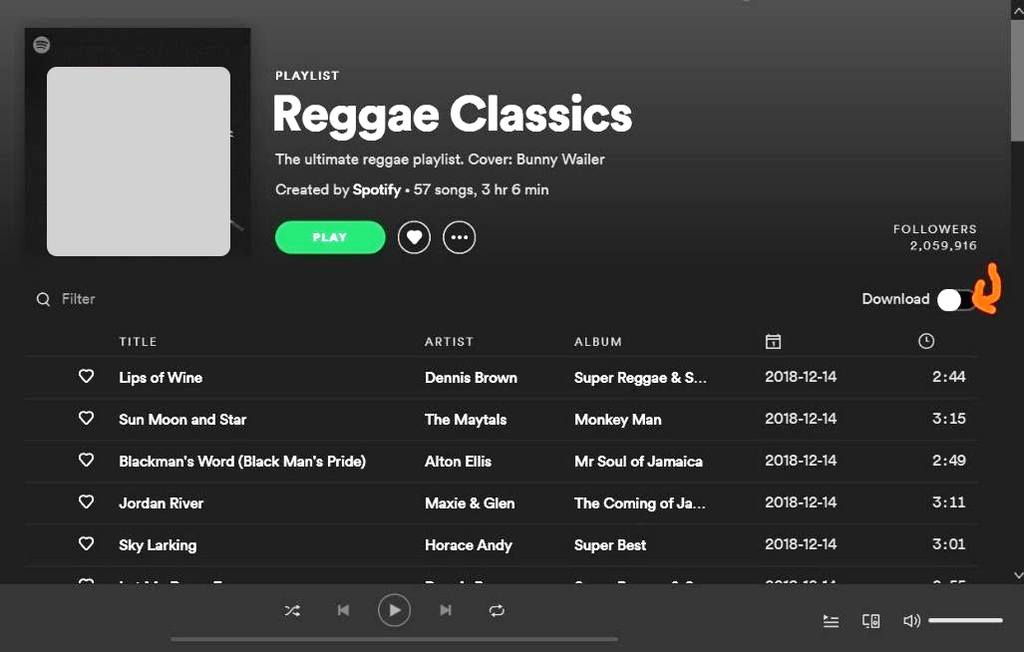Sort tracks by TITLE column
1024x652 pixels.
[138, 342]
